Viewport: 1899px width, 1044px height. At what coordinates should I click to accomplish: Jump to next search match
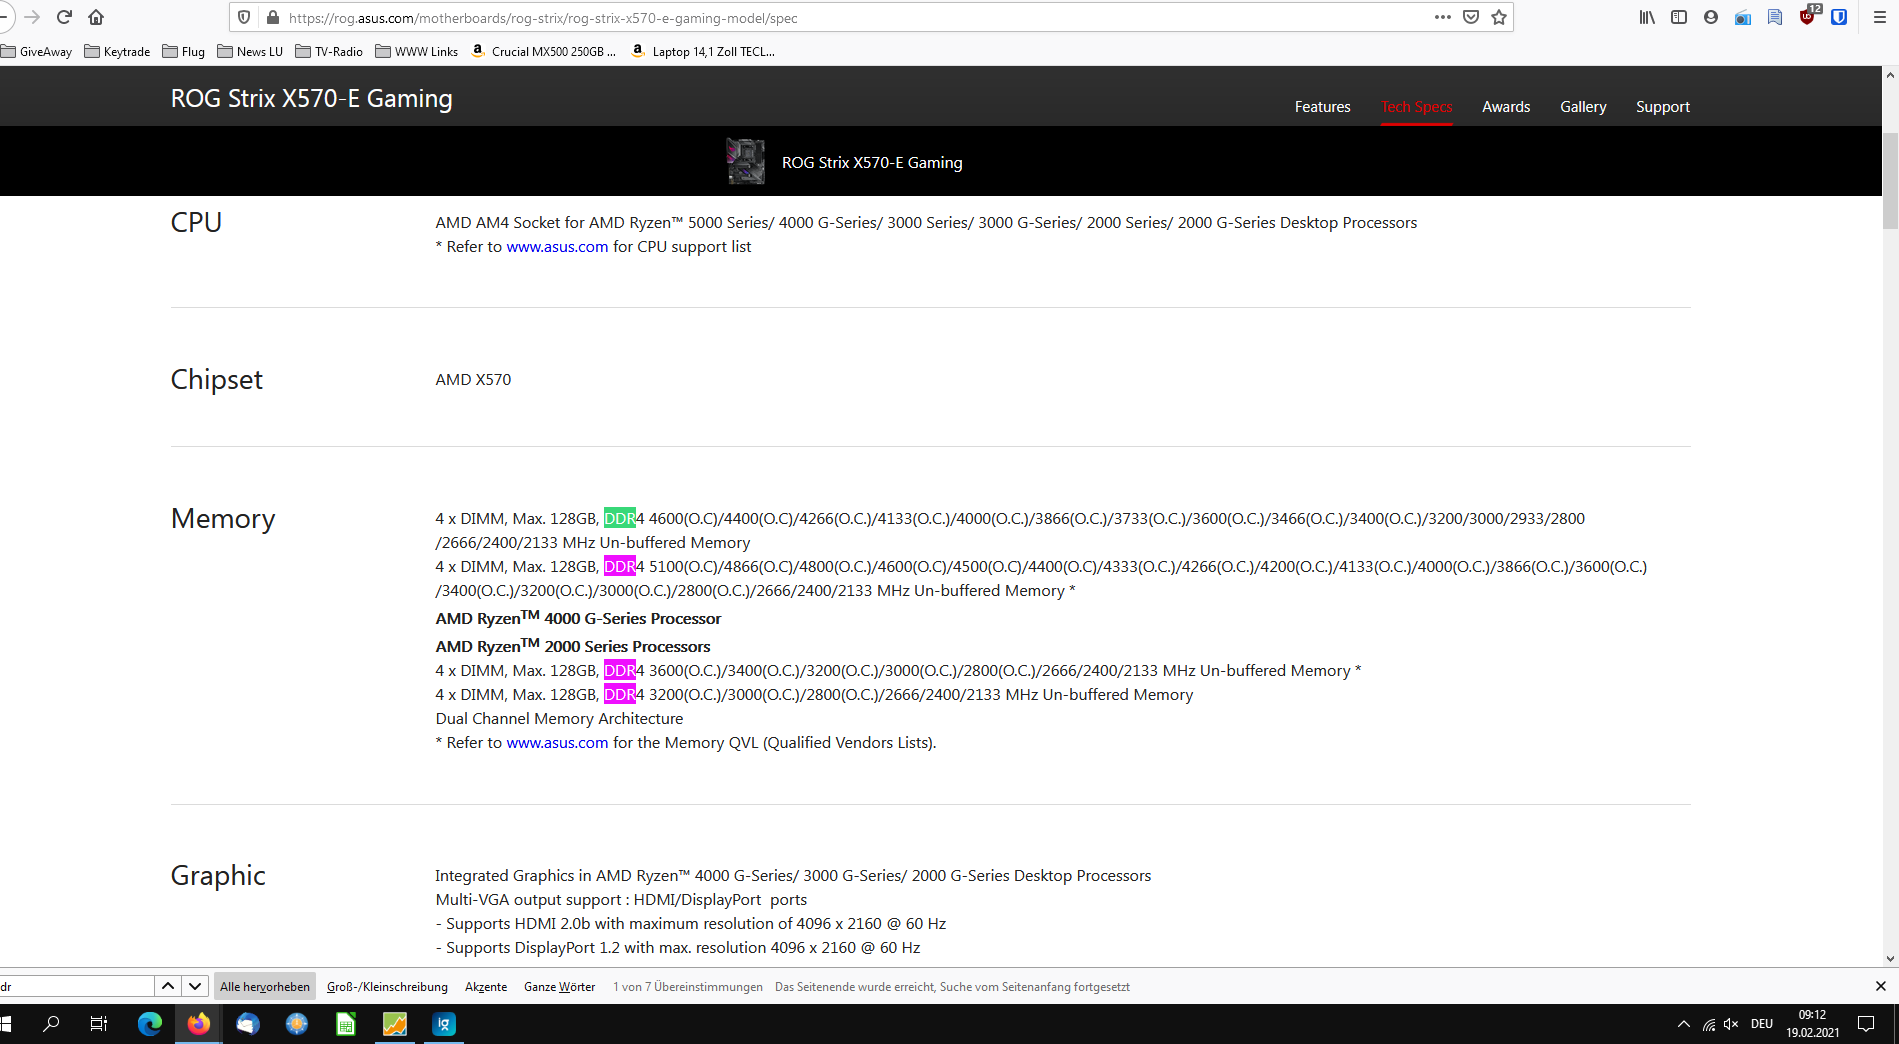195,986
